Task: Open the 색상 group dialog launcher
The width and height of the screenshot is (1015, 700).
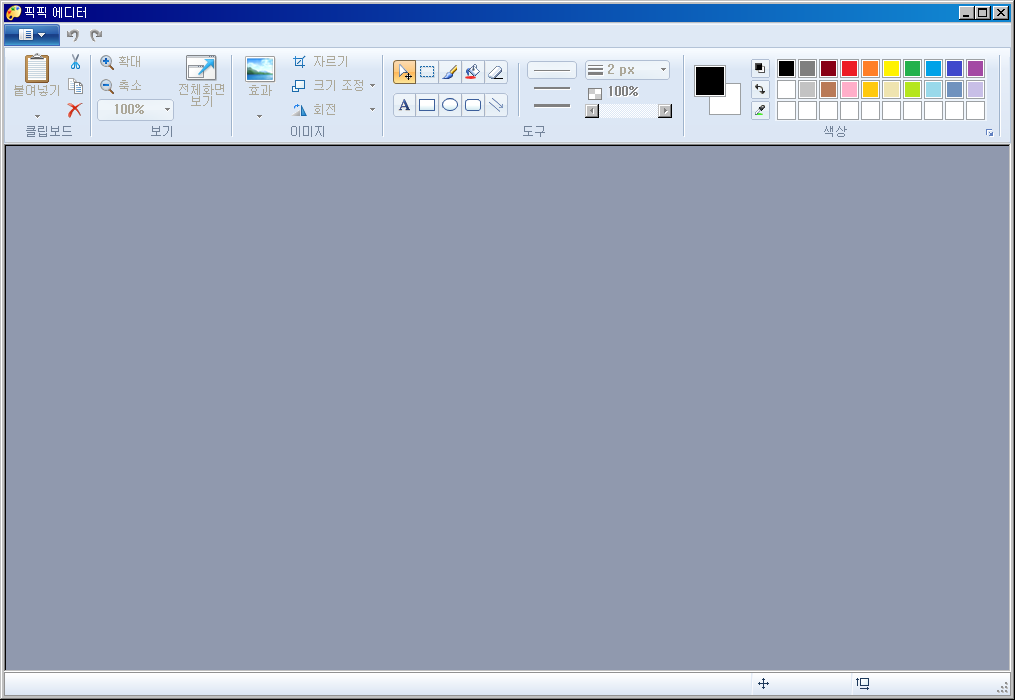Action: (989, 133)
